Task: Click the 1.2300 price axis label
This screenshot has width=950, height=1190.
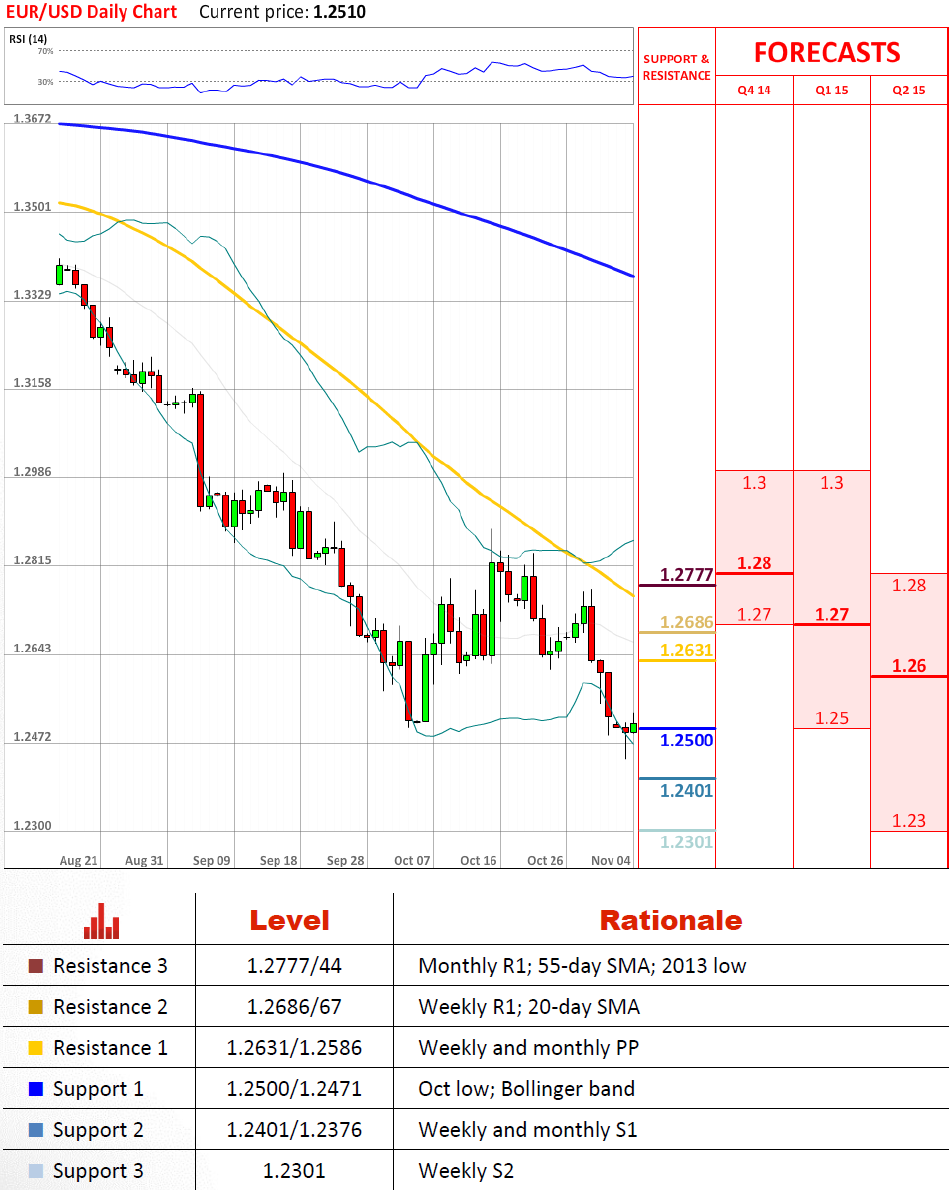Action: point(33,826)
